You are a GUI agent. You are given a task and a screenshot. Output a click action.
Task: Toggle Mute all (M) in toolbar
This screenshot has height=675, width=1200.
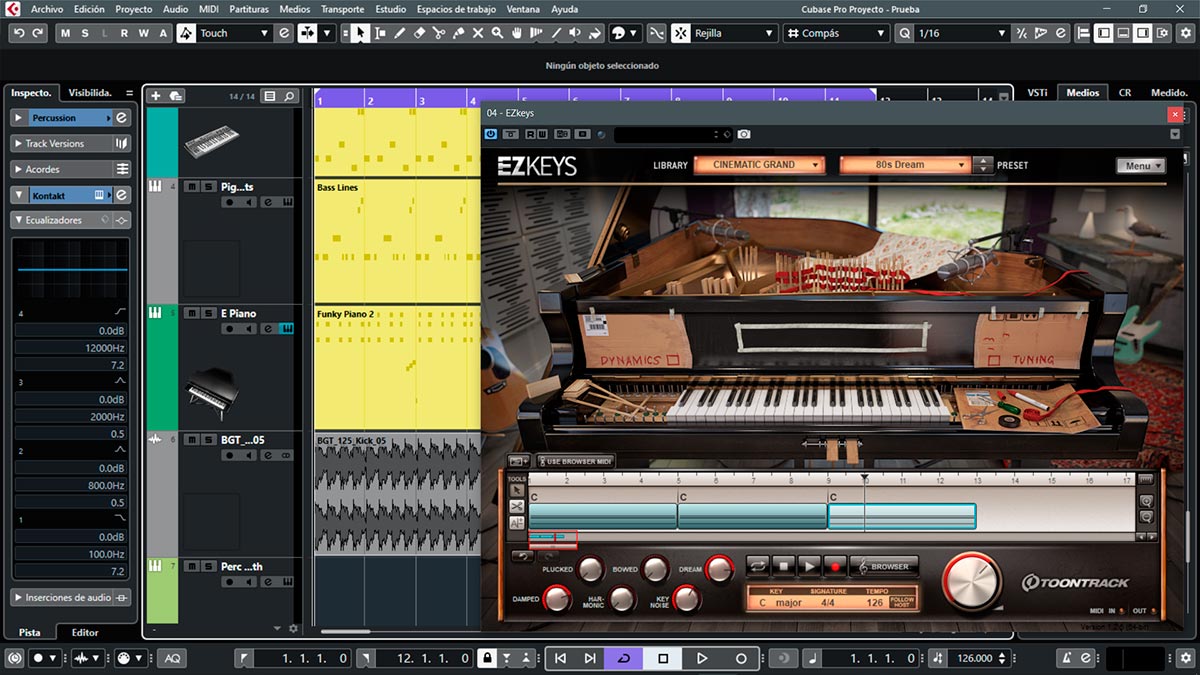pos(67,33)
